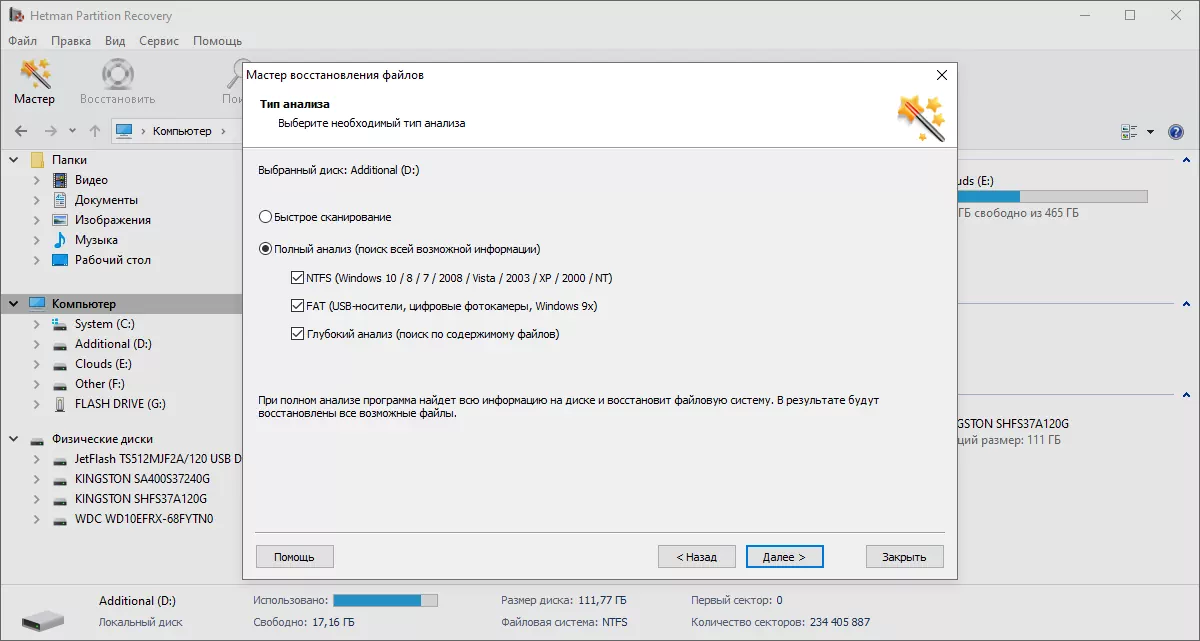Expand the Видео folder tree node
Image resolution: width=1200 pixels, height=641 pixels.
(37, 180)
